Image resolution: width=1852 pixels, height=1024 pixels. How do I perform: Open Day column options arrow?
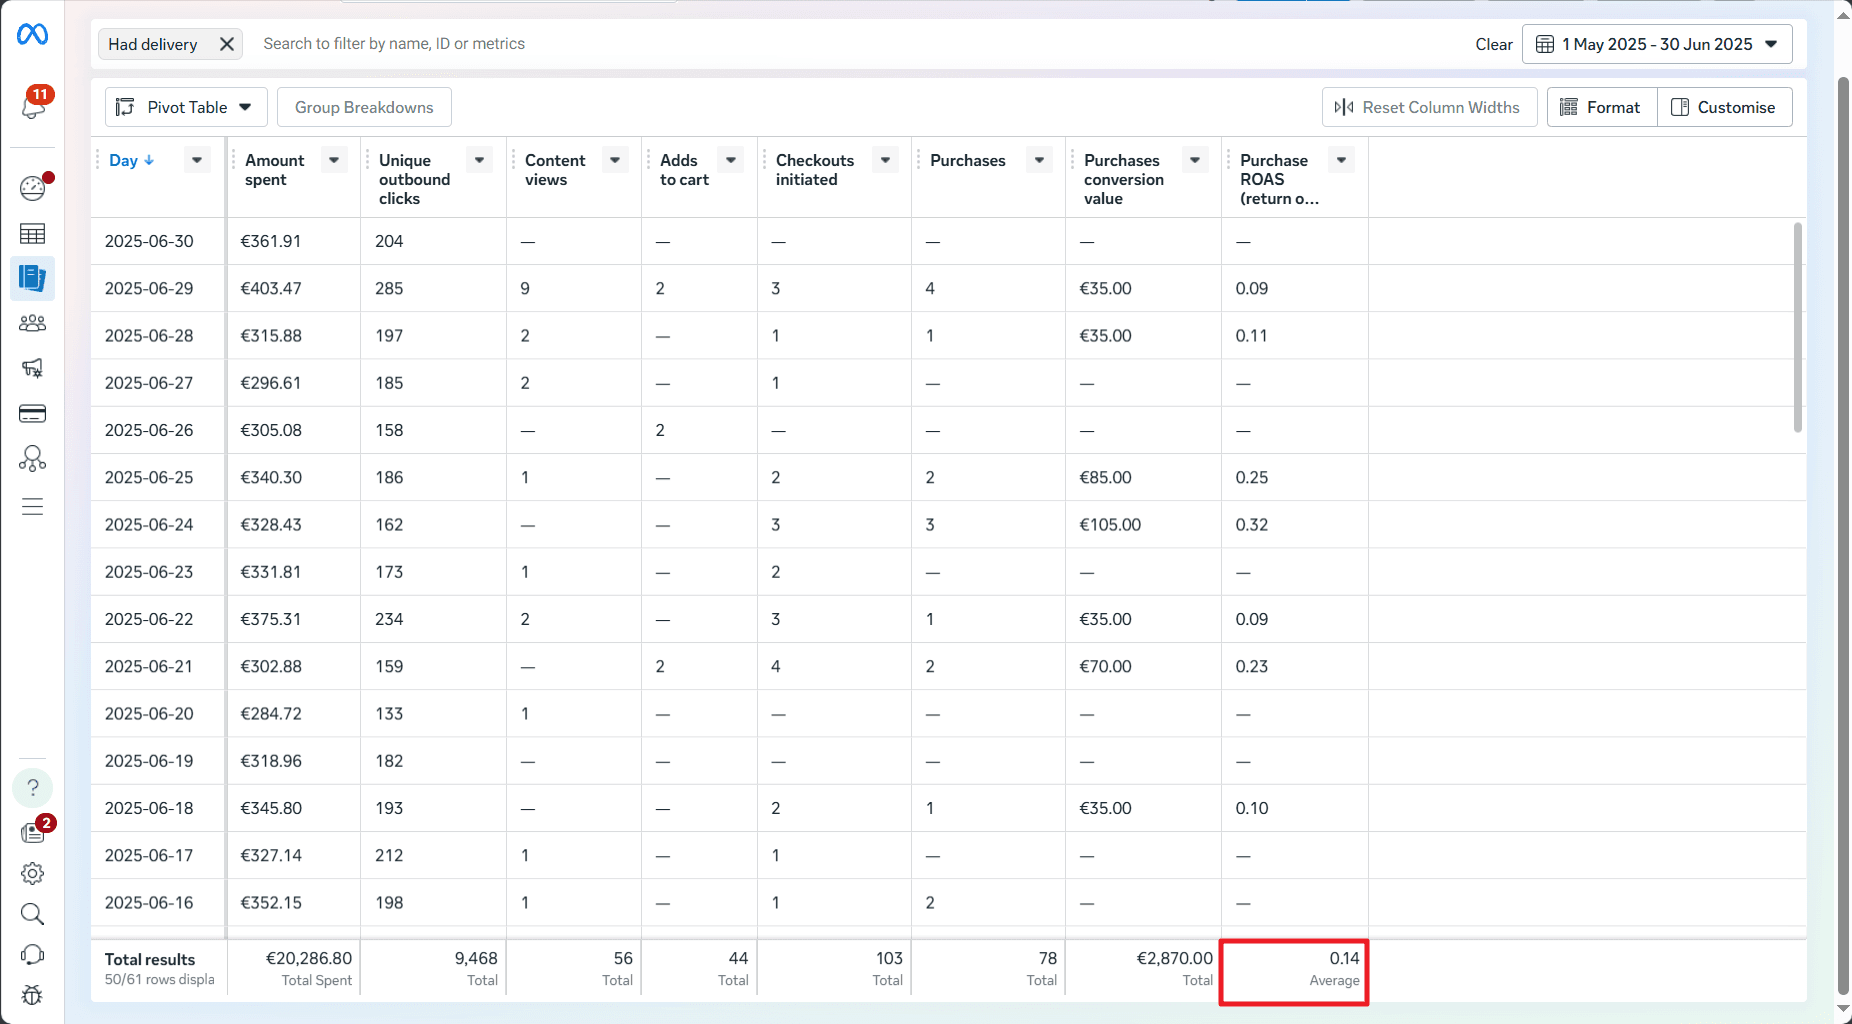coord(197,160)
